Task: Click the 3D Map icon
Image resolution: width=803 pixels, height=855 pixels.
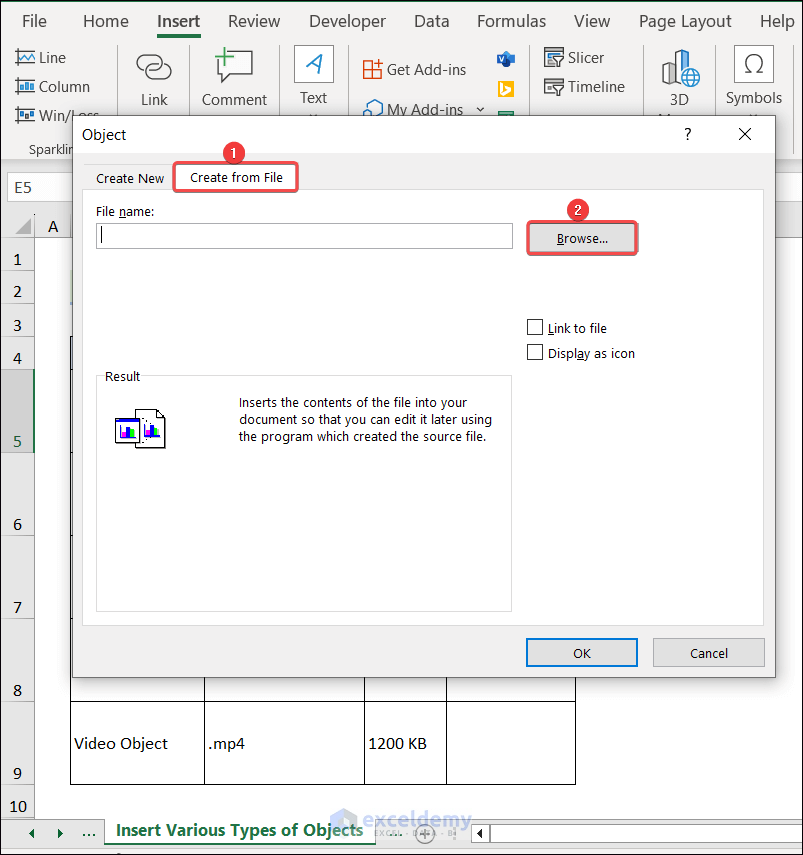Action: 679,70
